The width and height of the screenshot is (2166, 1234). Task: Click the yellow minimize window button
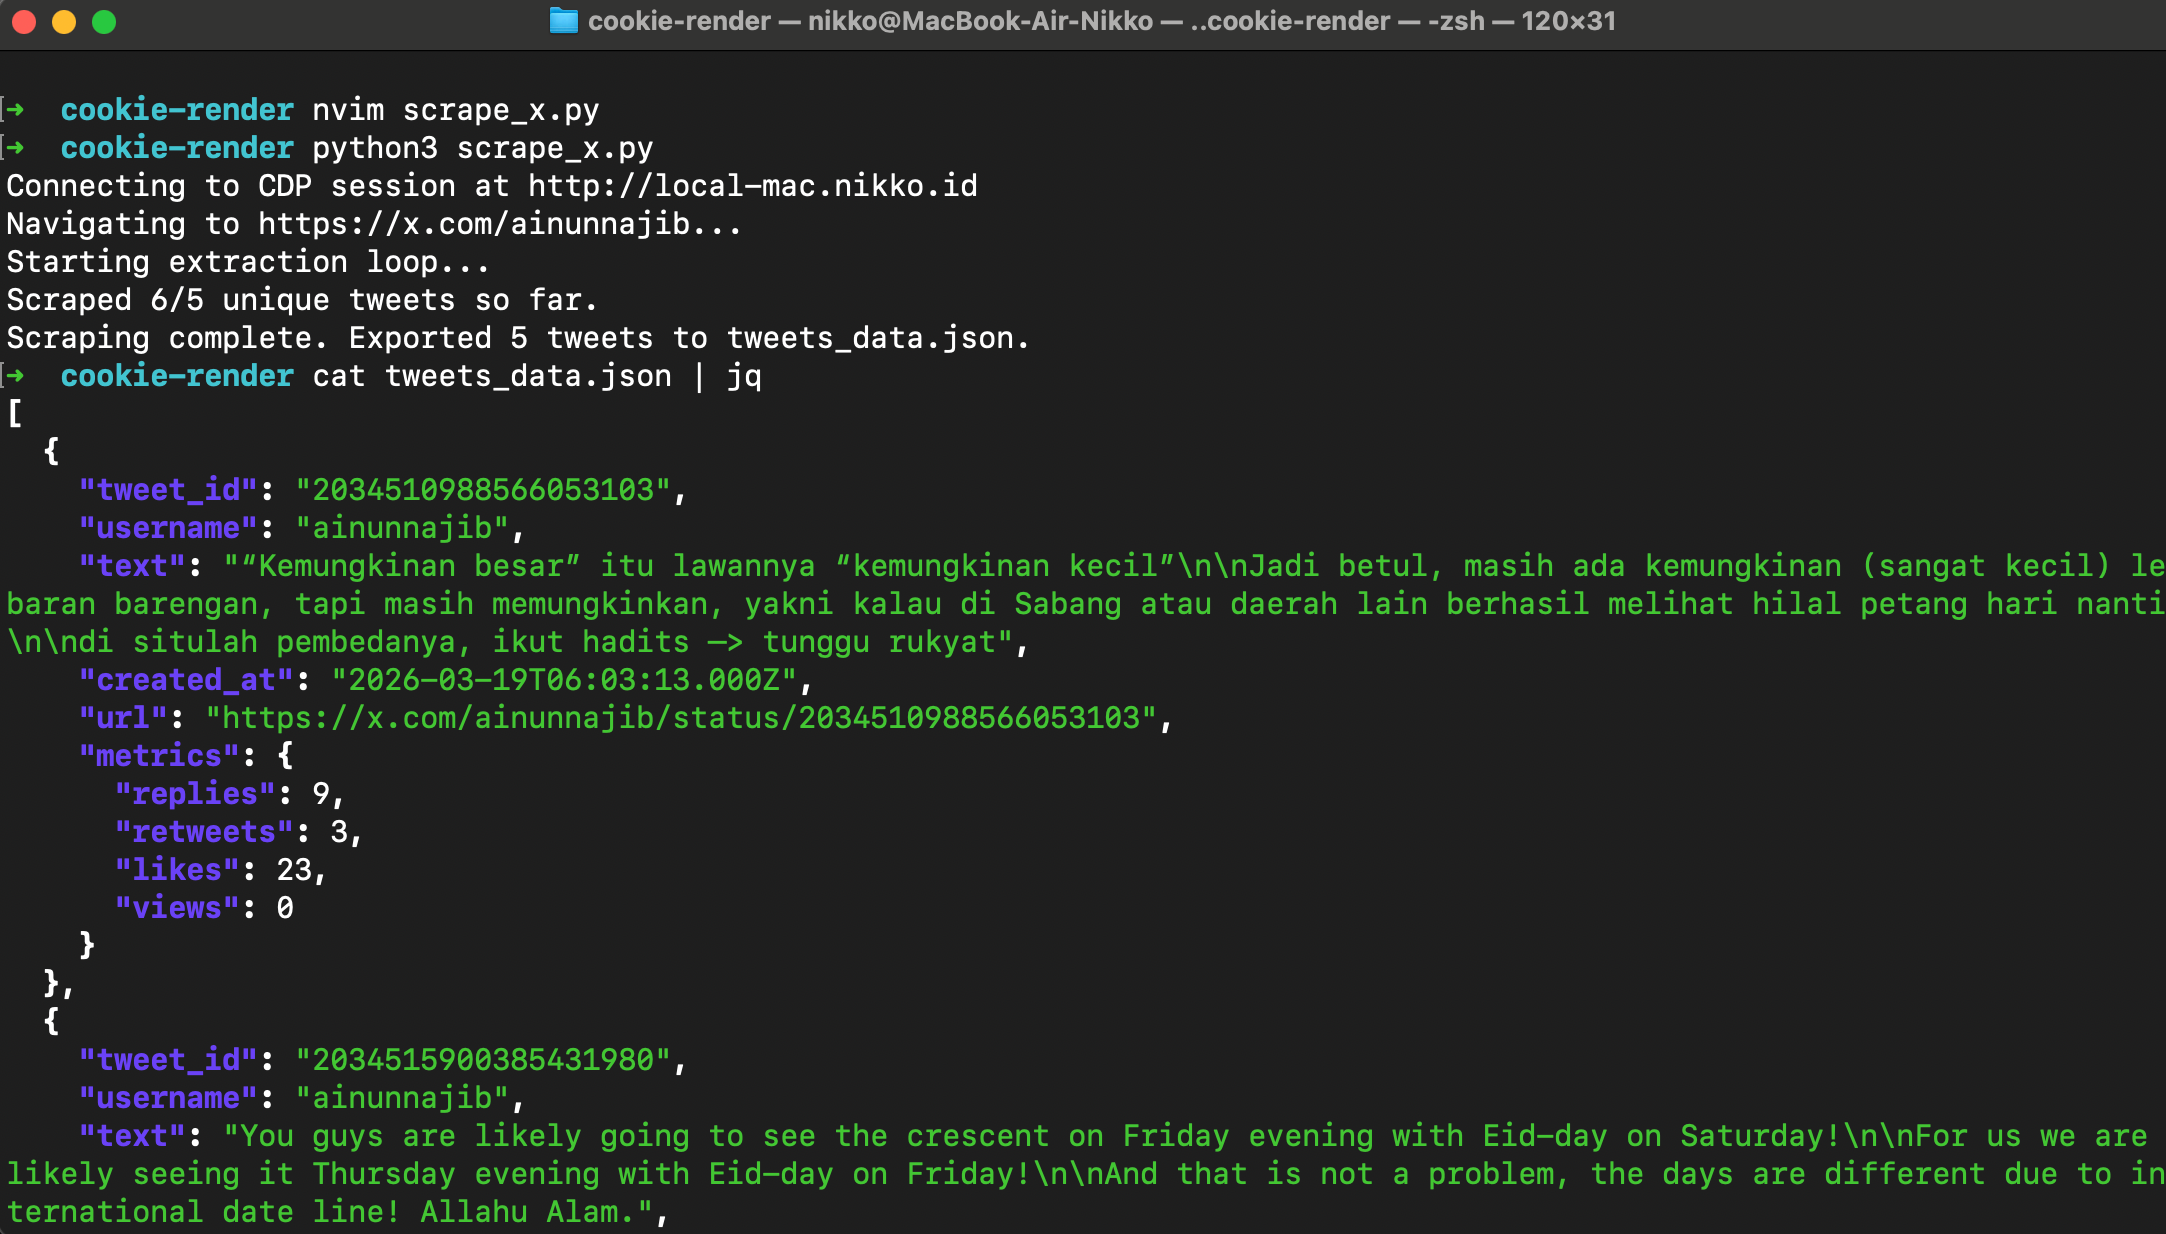point(64,22)
